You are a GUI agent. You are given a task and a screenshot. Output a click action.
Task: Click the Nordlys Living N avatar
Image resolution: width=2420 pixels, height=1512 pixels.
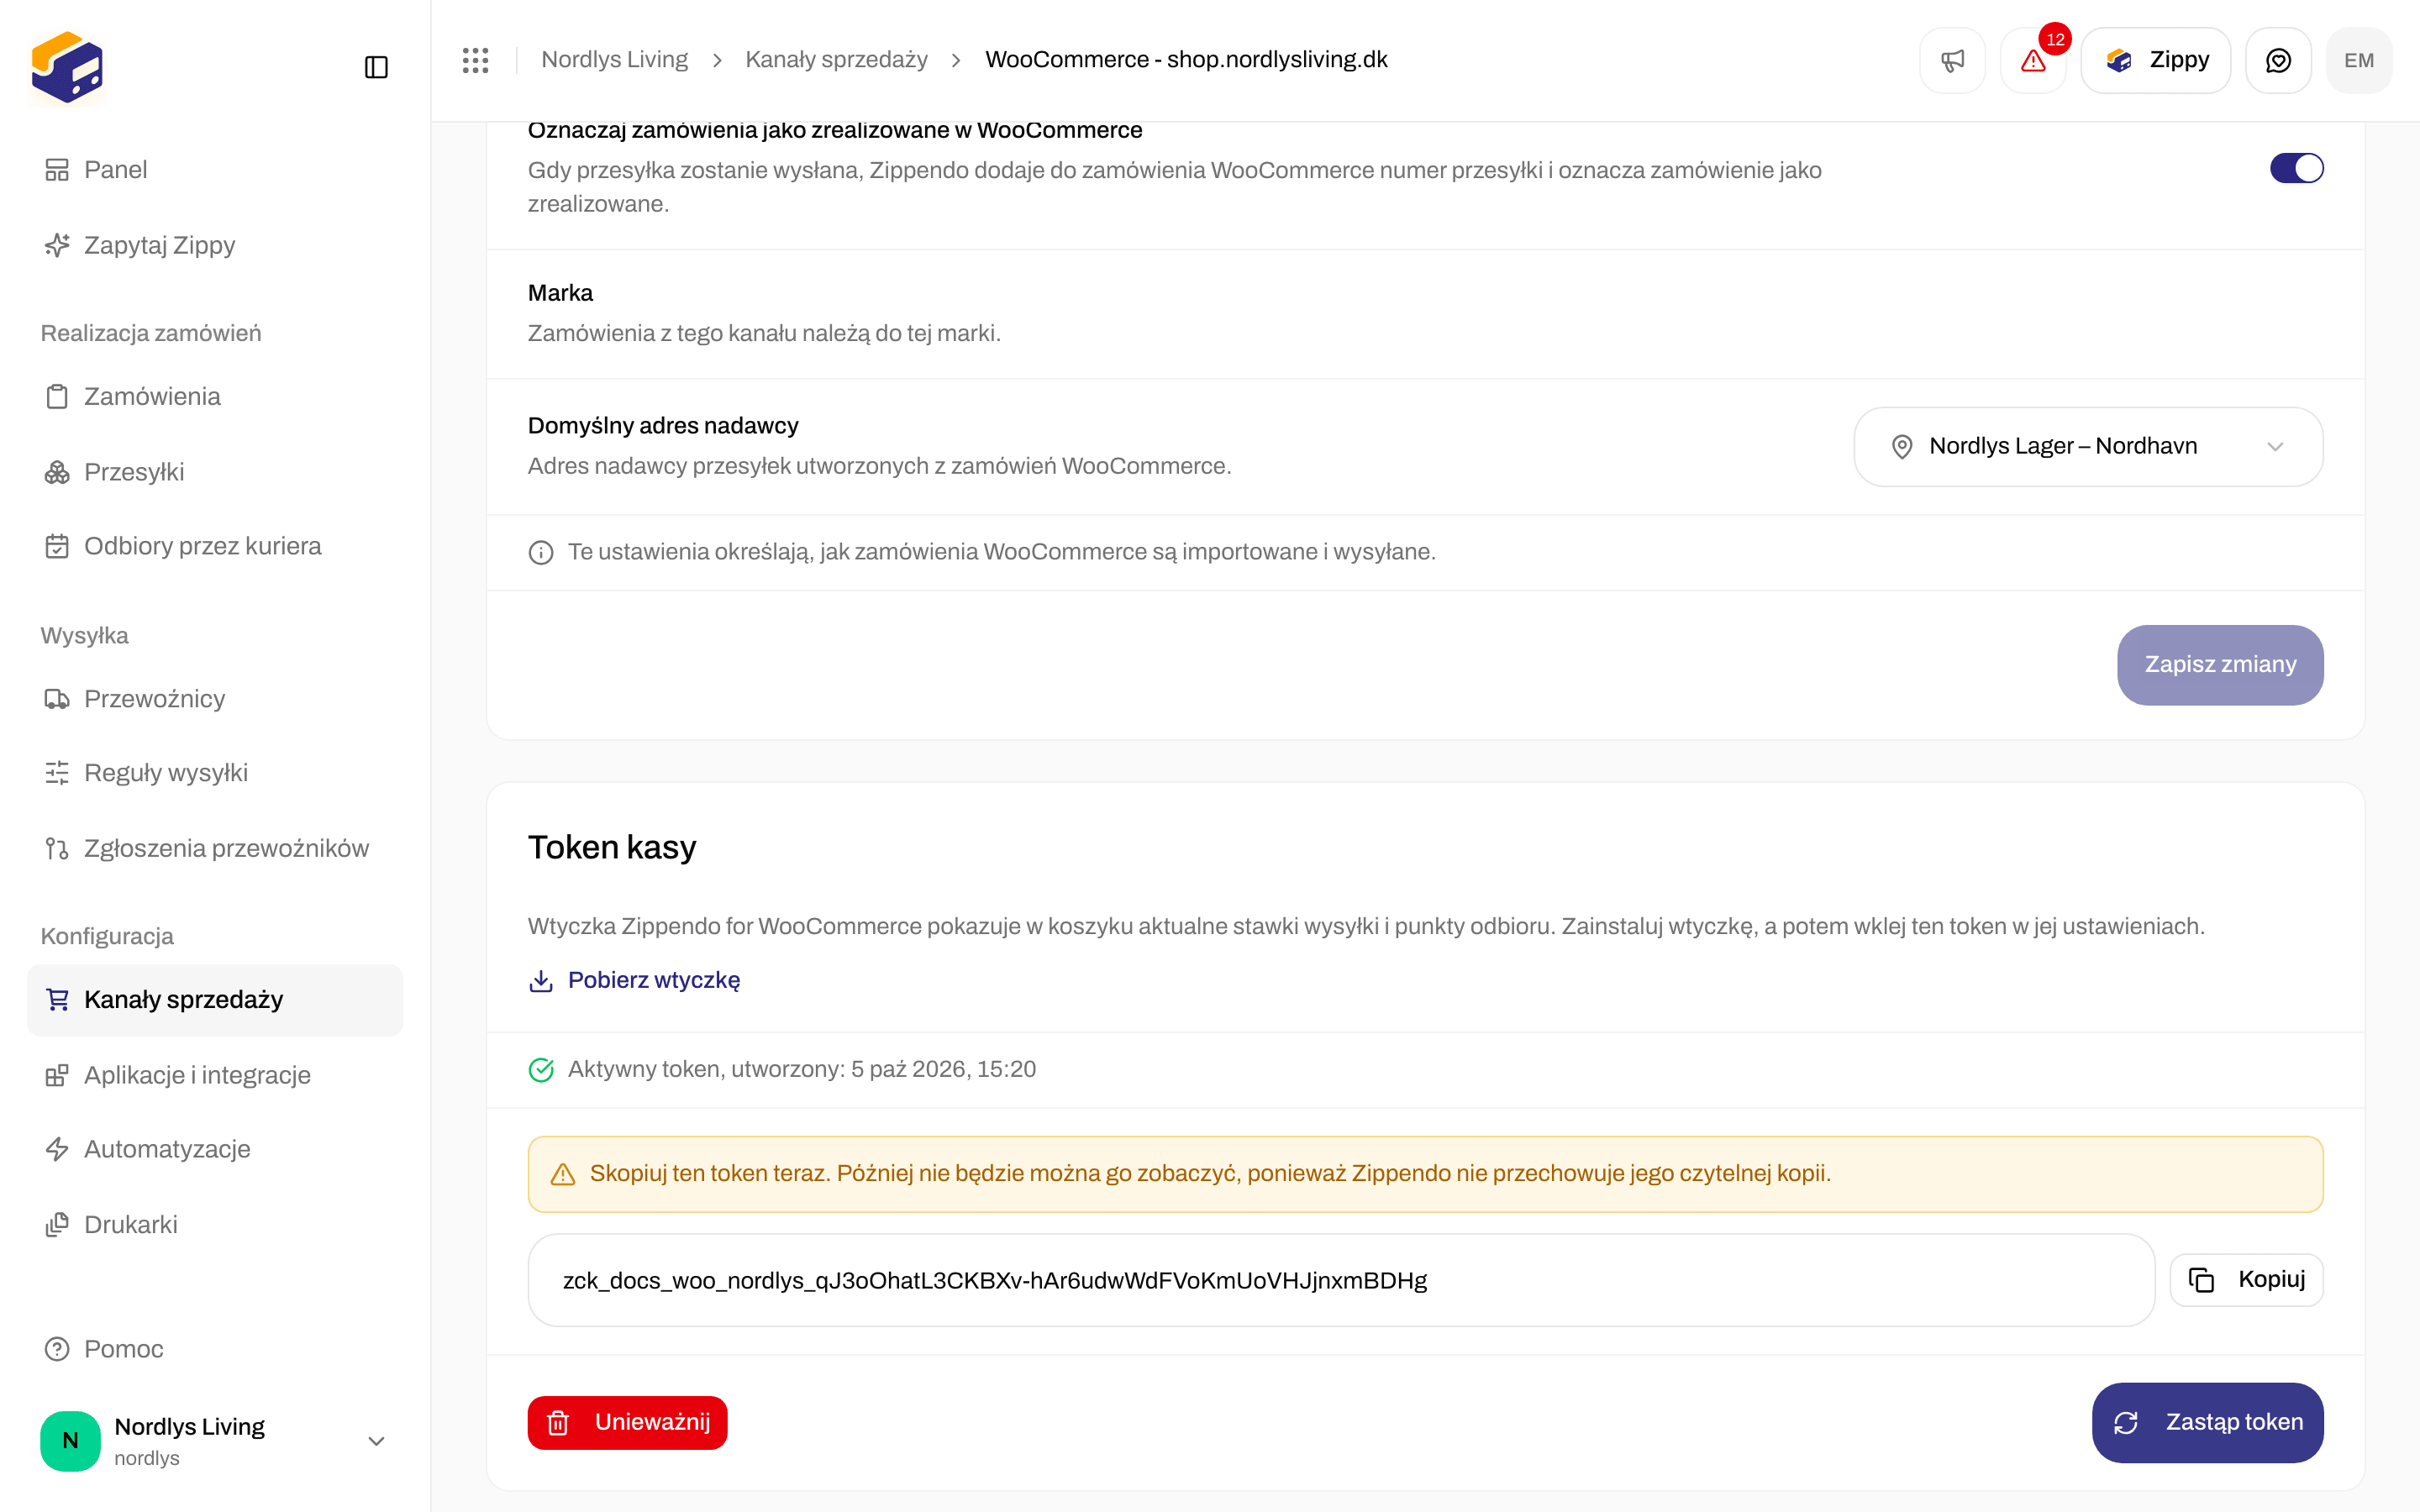point(70,1441)
